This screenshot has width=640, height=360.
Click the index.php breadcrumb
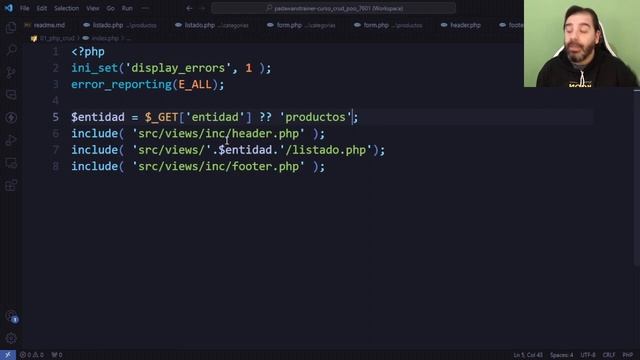pyautogui.click(x=101, y=38)
